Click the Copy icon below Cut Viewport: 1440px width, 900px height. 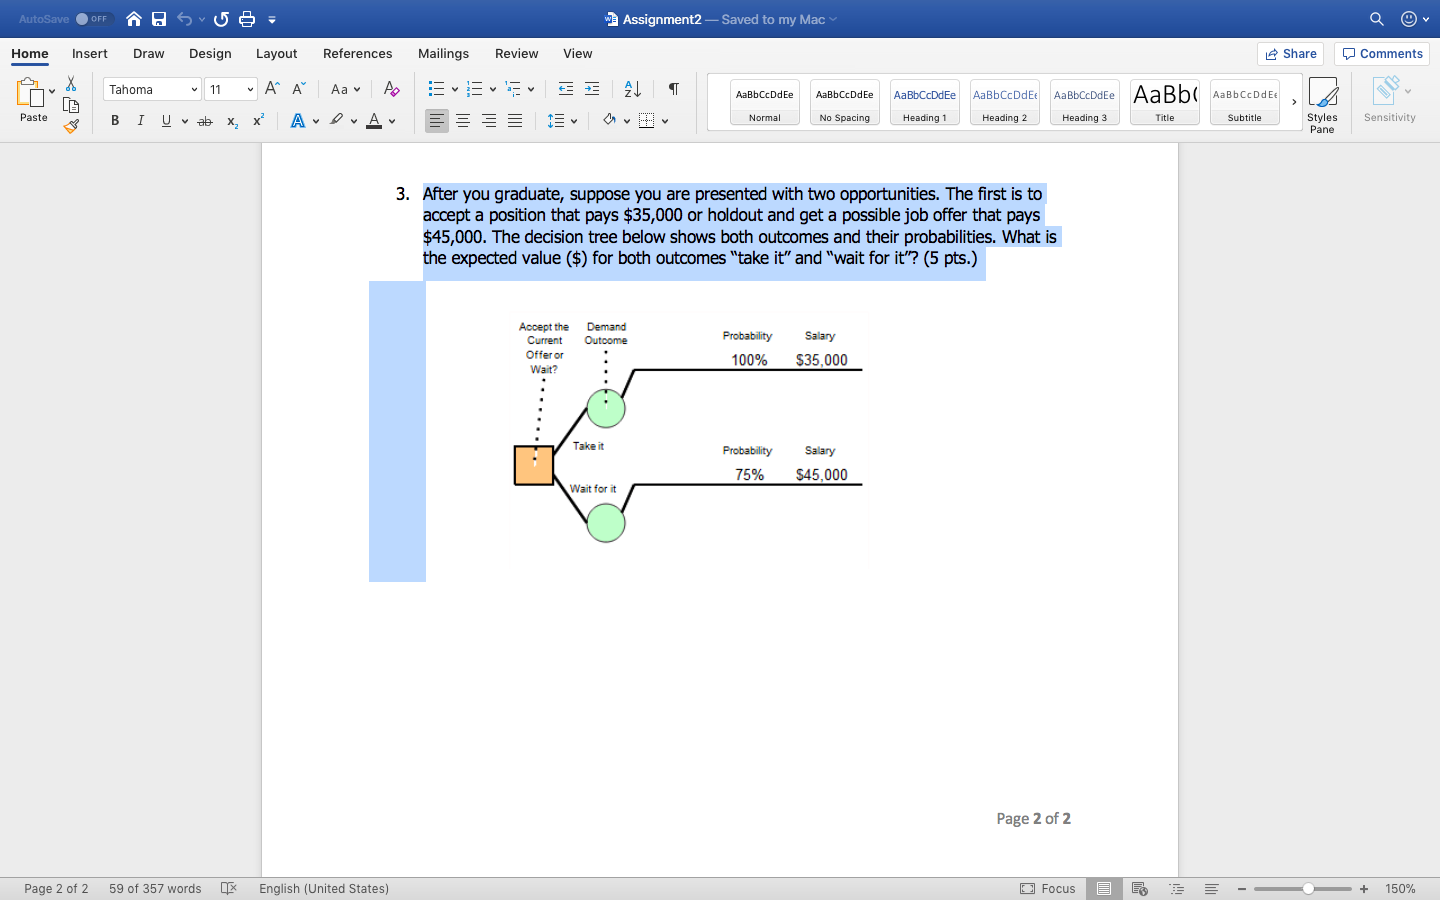(70, 105)
